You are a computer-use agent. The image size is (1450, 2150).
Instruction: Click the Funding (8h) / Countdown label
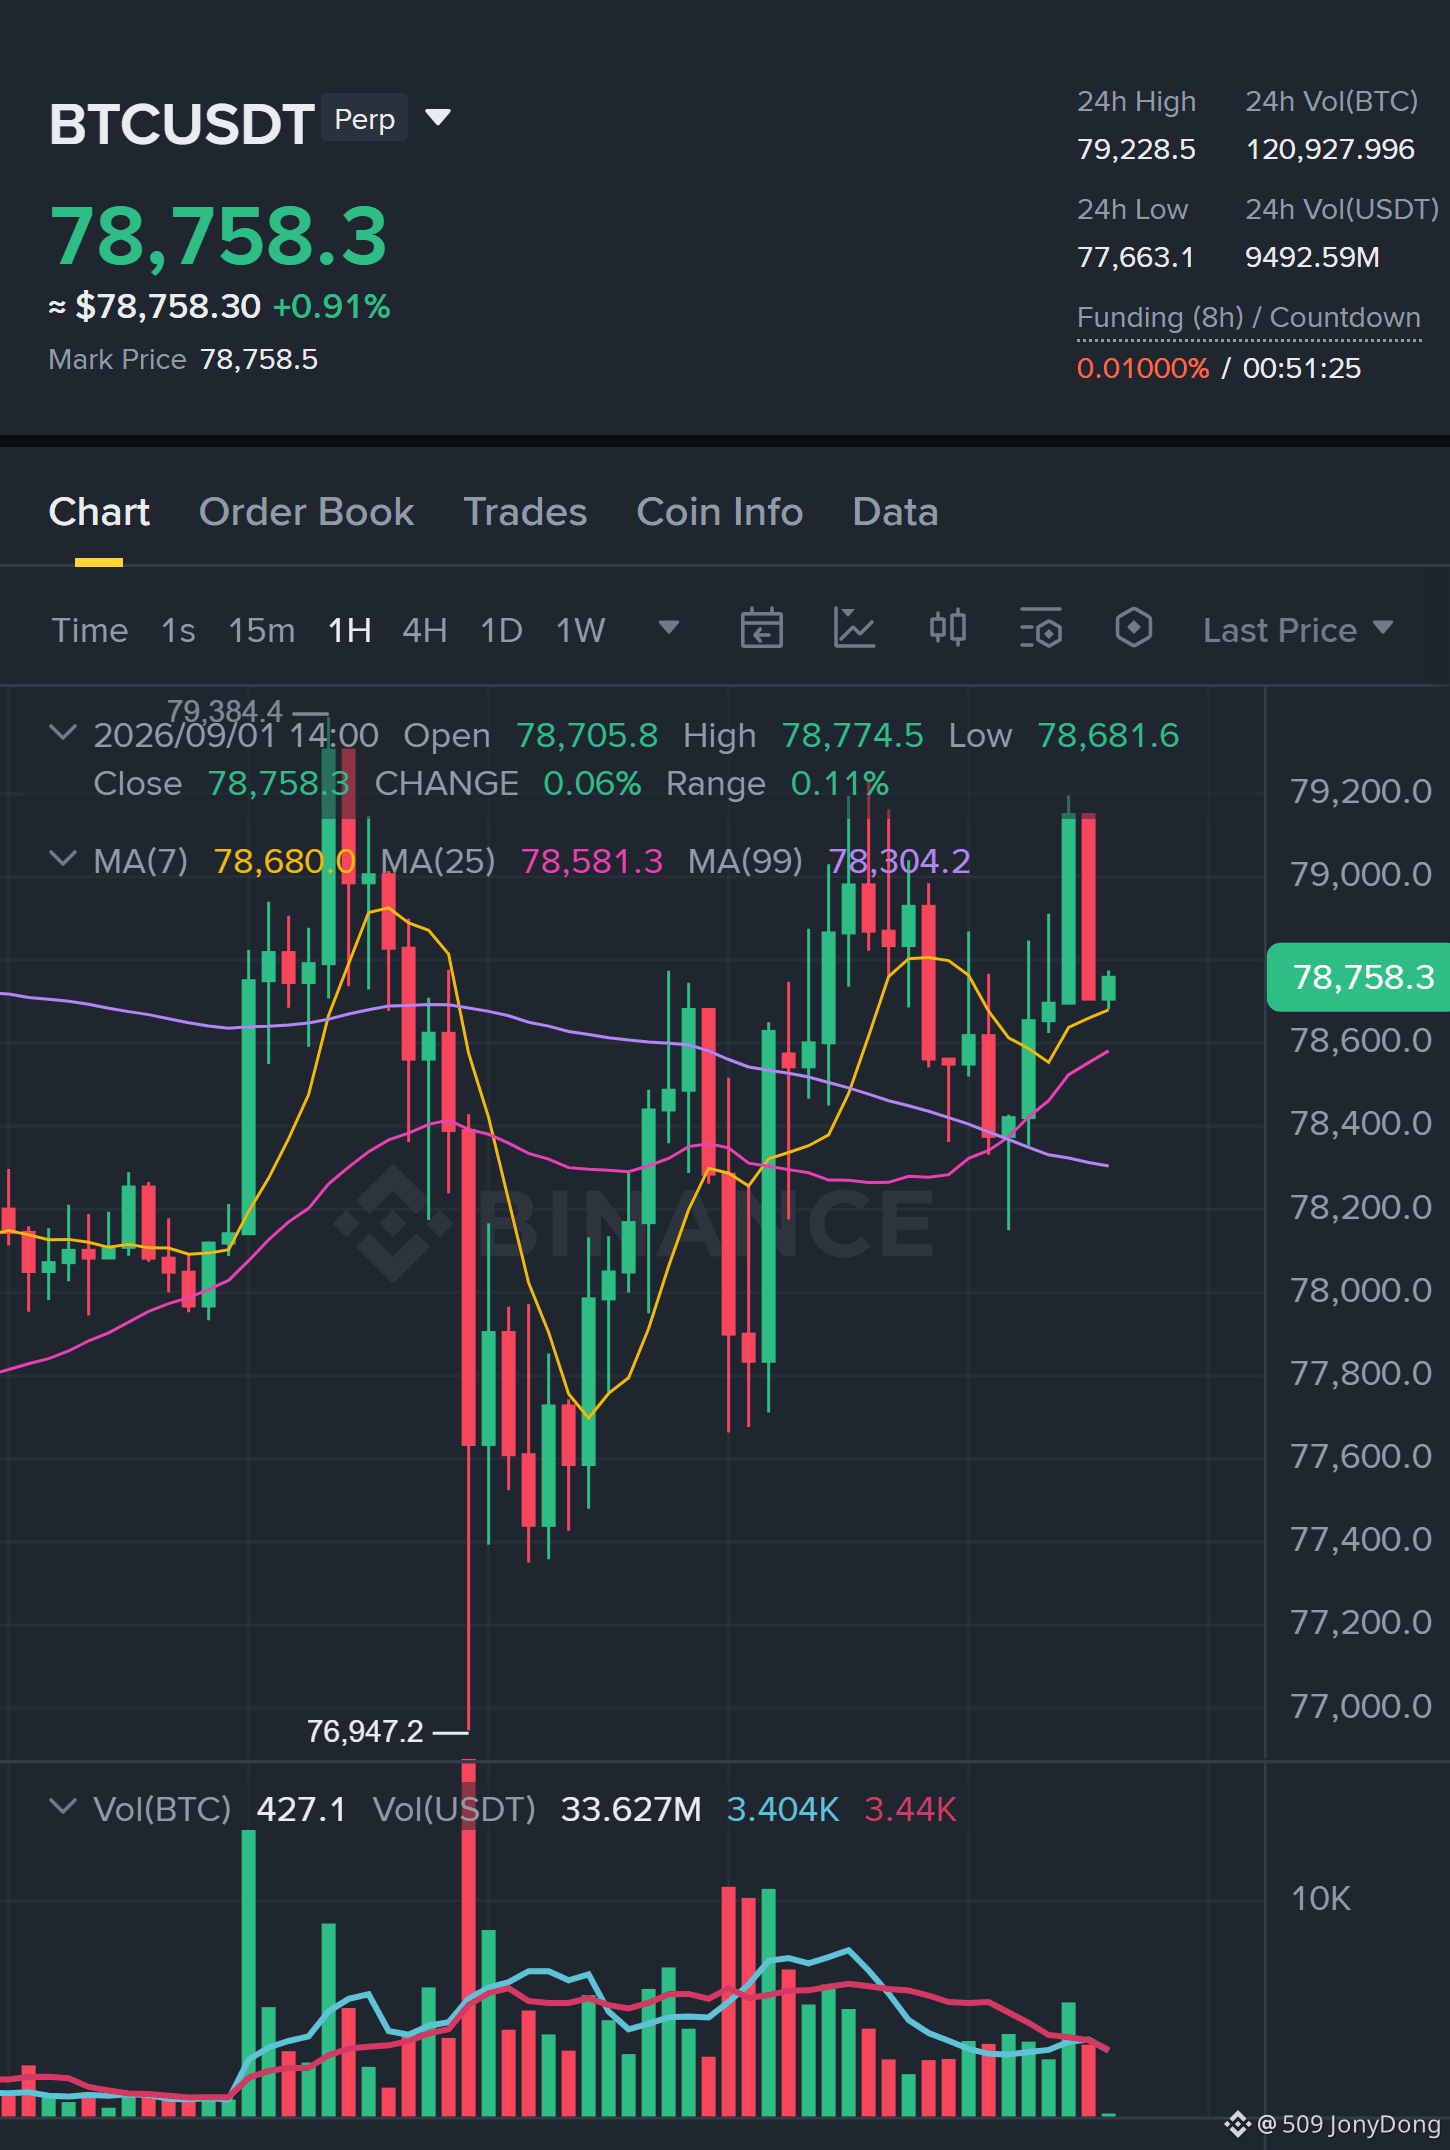1248,318
